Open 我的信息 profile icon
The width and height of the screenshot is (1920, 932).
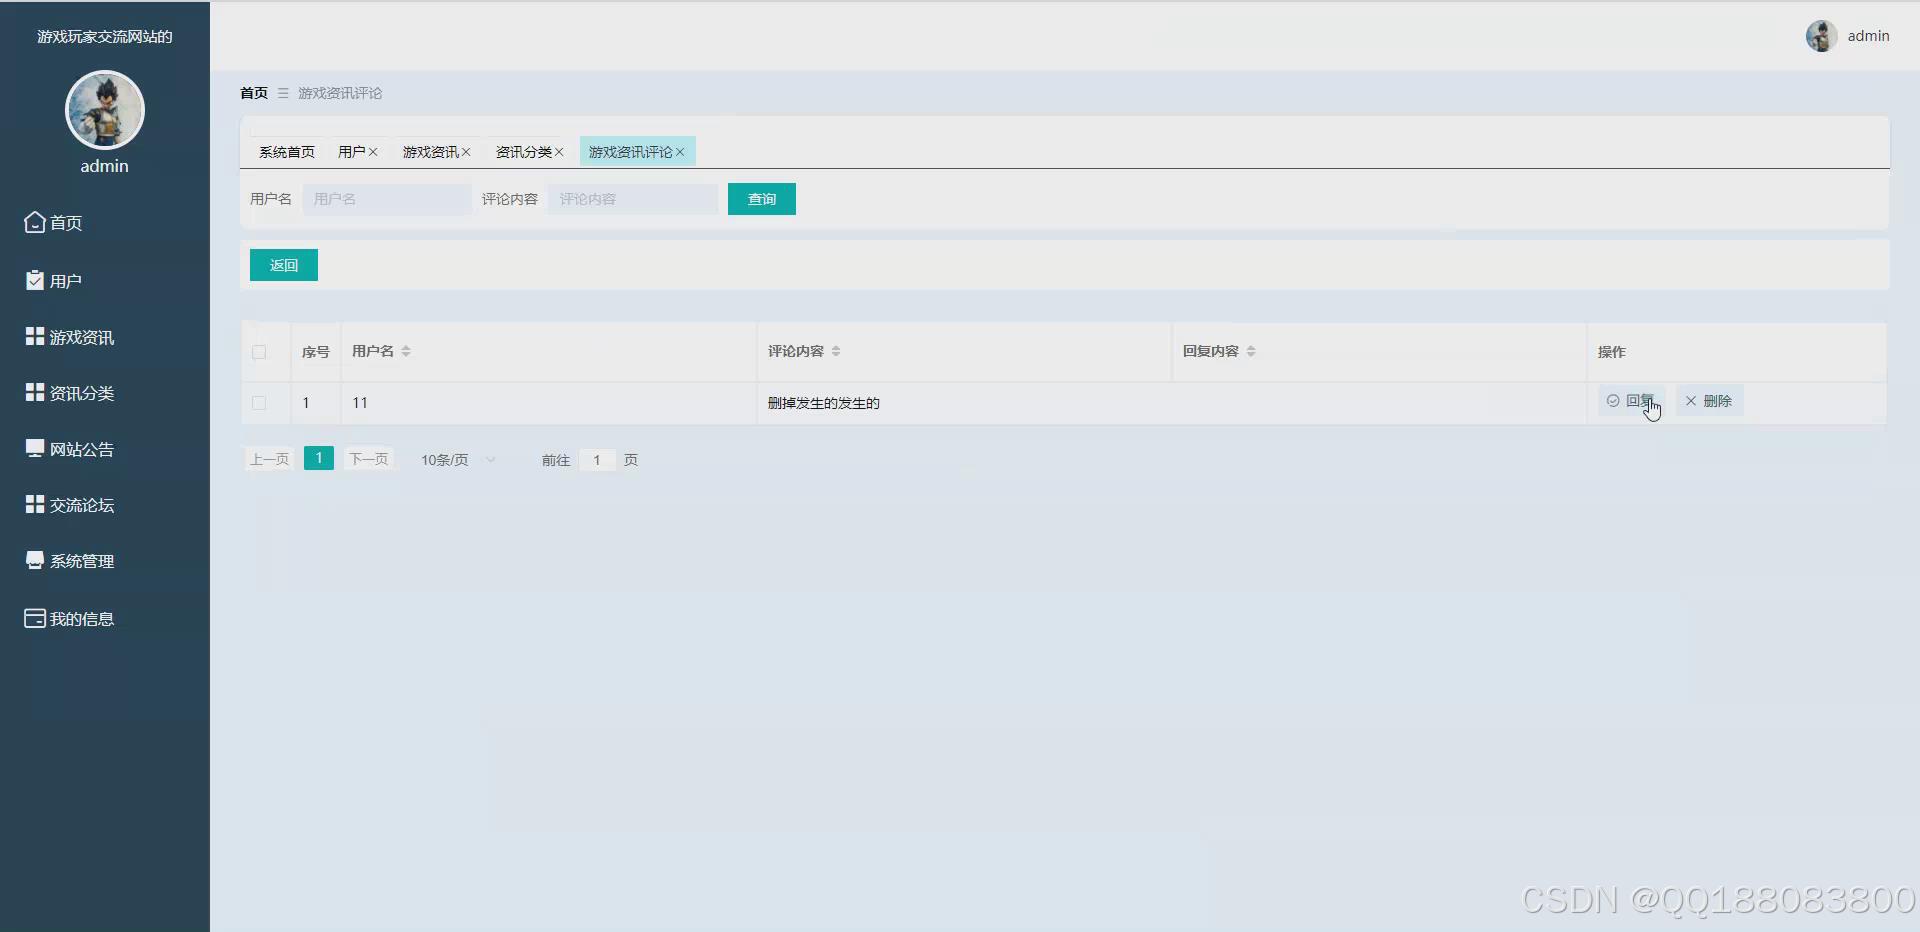click(33, 617)
